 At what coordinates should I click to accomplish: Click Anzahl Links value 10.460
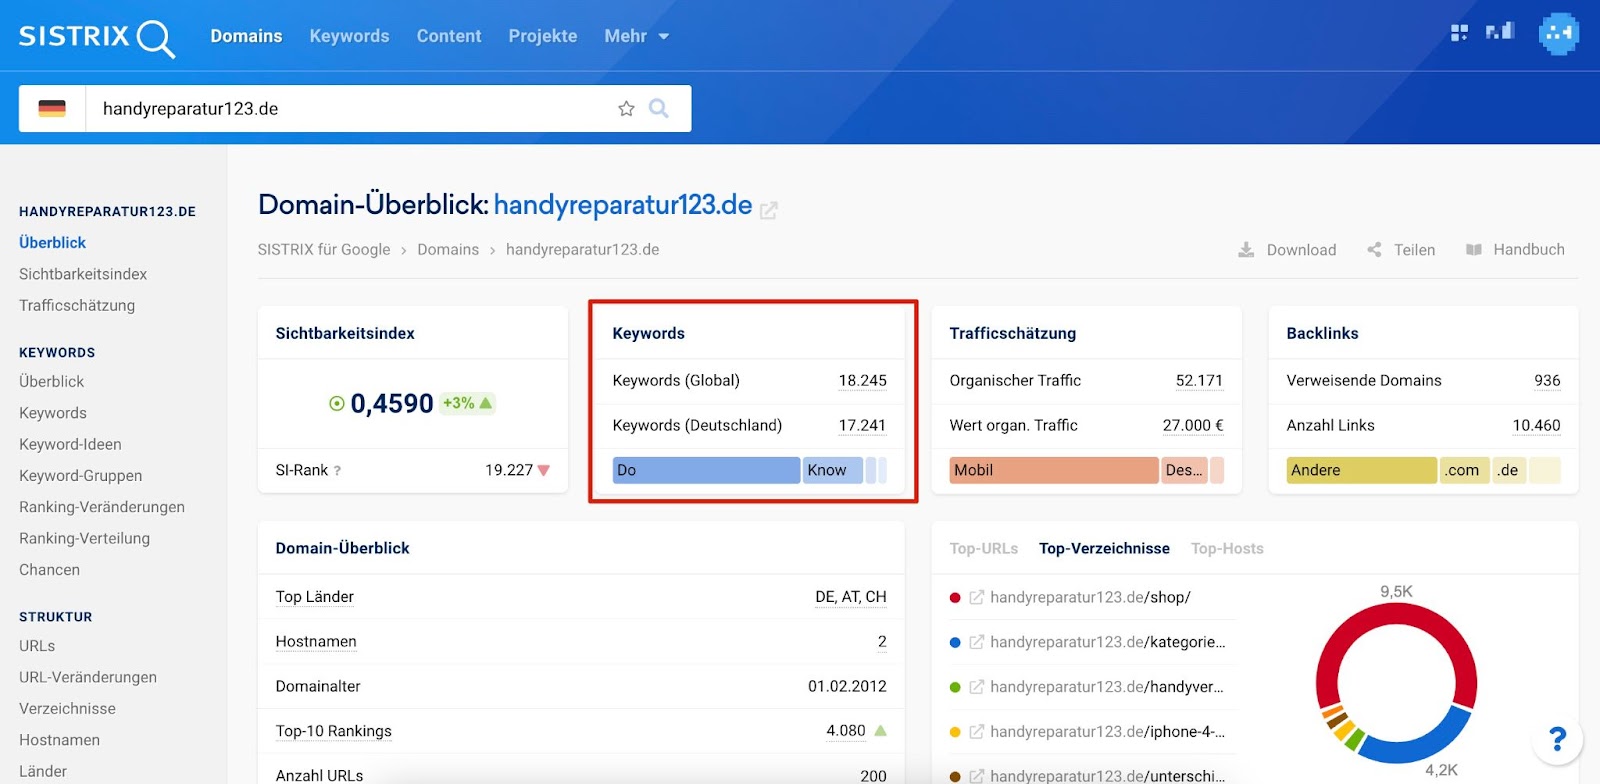(x=1536, y=426)
